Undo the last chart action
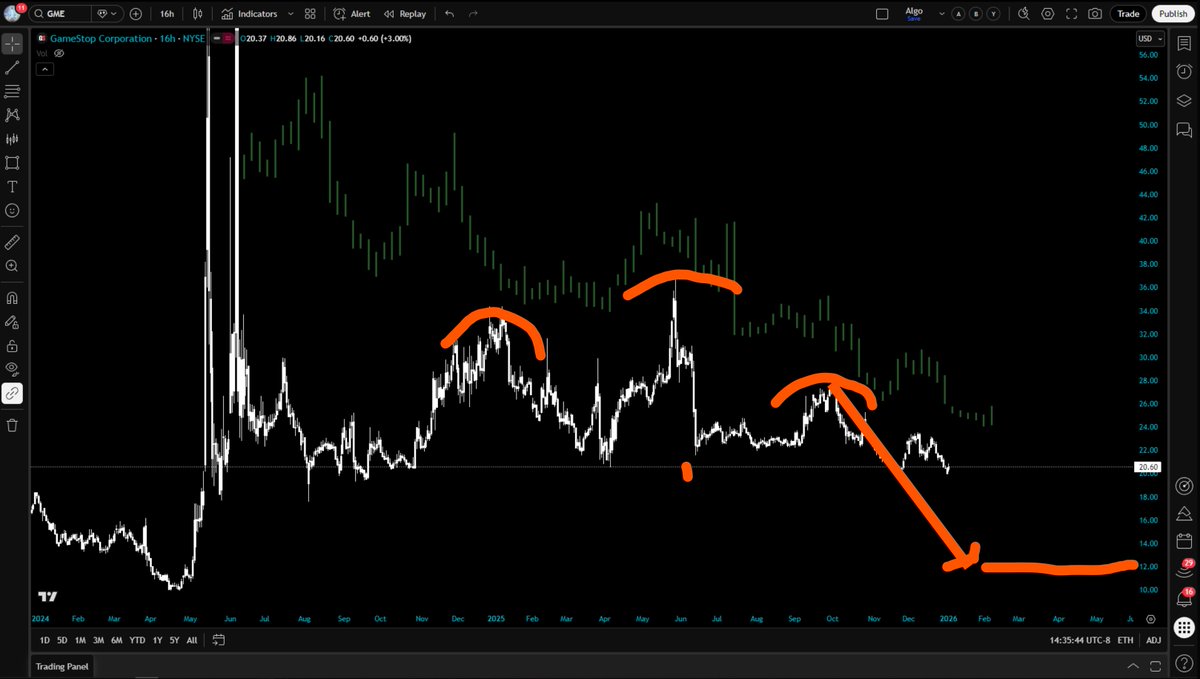 pos(449,14)
